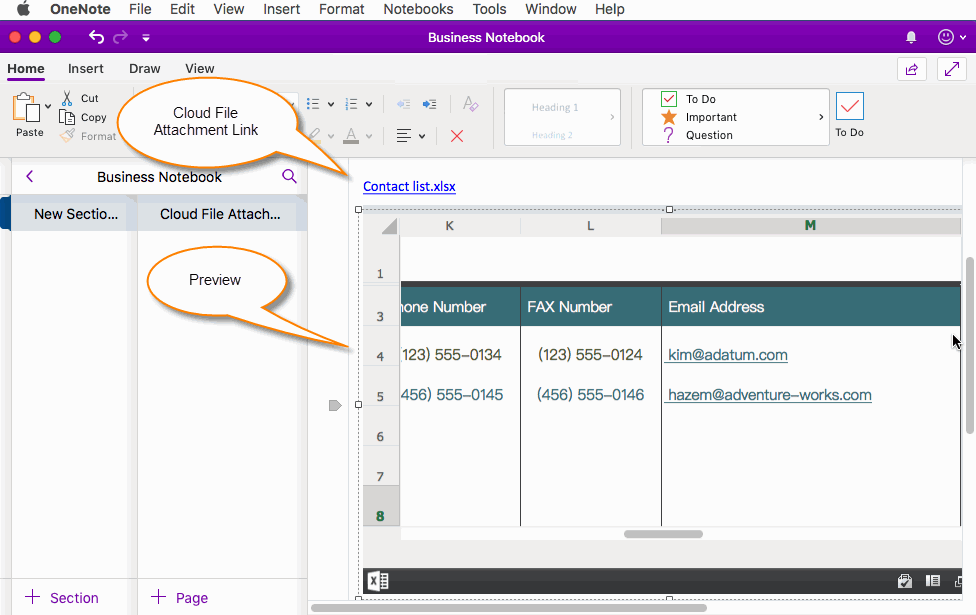The height and width of the screenshot is (615, 976).
Task: Select the Home ribbon tab
Action: pos(26,68)
